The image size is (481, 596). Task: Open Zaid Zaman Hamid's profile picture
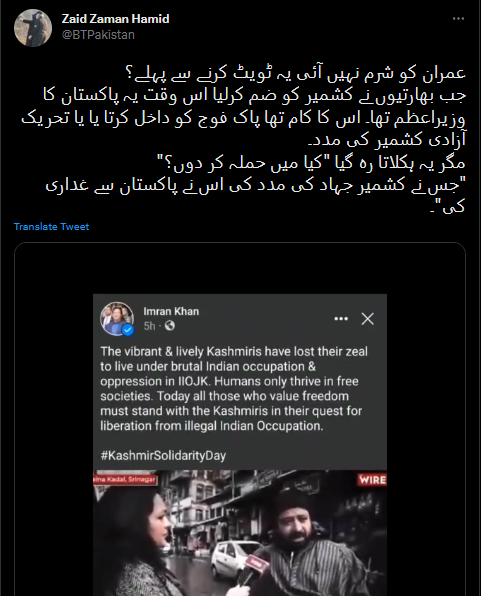pyautogui.click(x=33, y=28)
